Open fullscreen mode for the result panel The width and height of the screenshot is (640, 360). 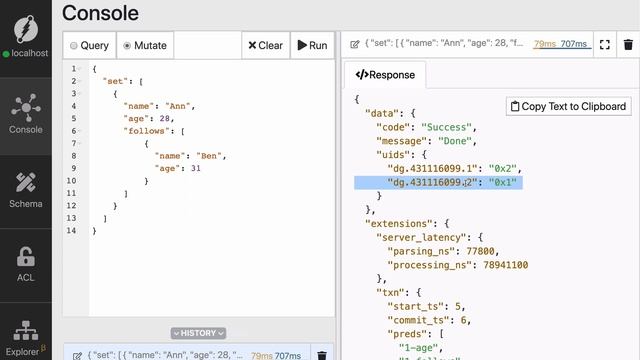604,44
